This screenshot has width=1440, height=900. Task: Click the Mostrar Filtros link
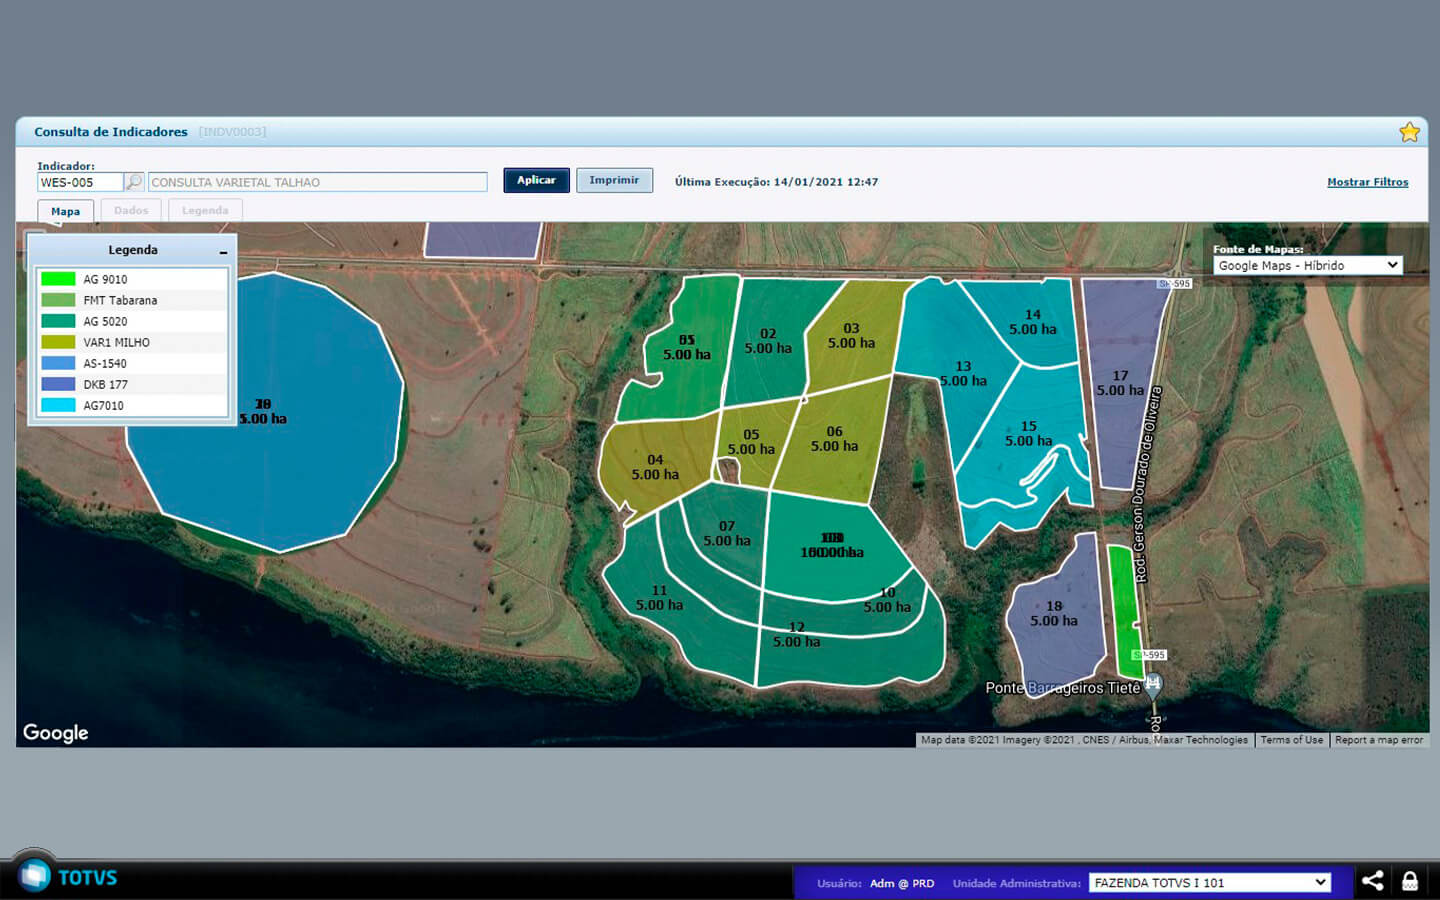tap(1367, 182)
